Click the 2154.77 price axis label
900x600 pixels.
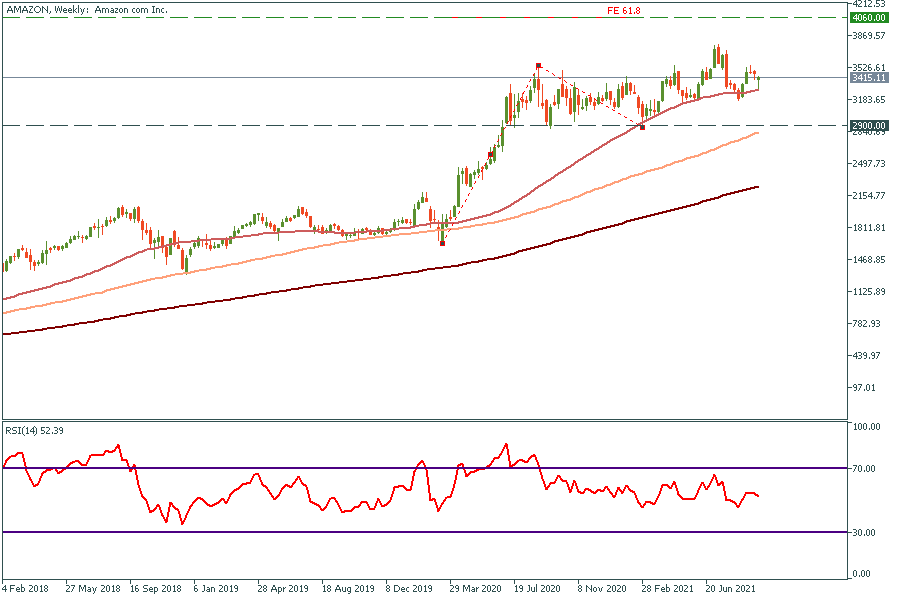tap(867, 196)
